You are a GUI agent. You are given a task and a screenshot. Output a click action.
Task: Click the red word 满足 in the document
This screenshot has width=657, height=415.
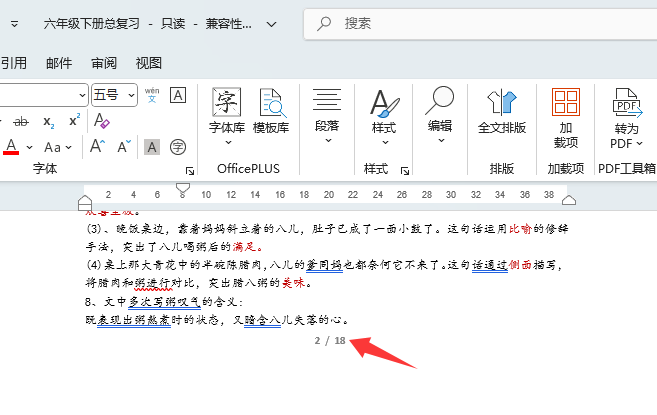pyautogui.click(x=244, y=247)
